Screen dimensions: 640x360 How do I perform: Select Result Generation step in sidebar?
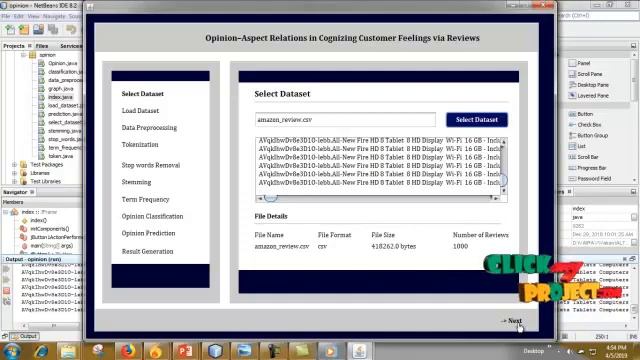click(x=147, y=251)
